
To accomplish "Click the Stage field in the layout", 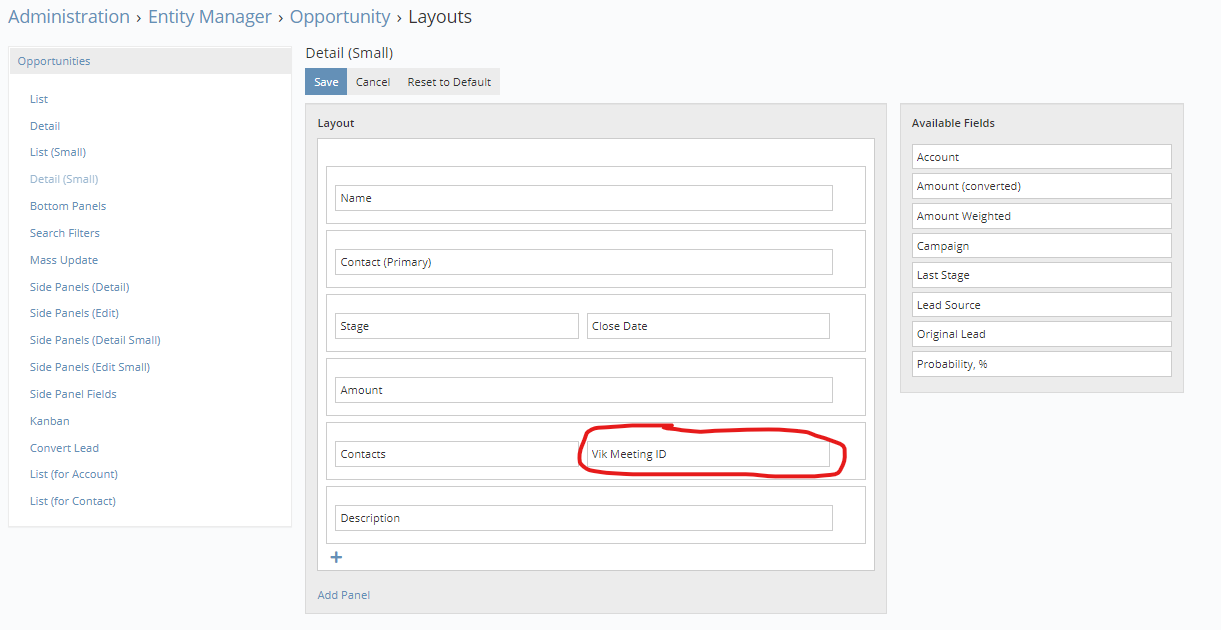I will (456, 325).
